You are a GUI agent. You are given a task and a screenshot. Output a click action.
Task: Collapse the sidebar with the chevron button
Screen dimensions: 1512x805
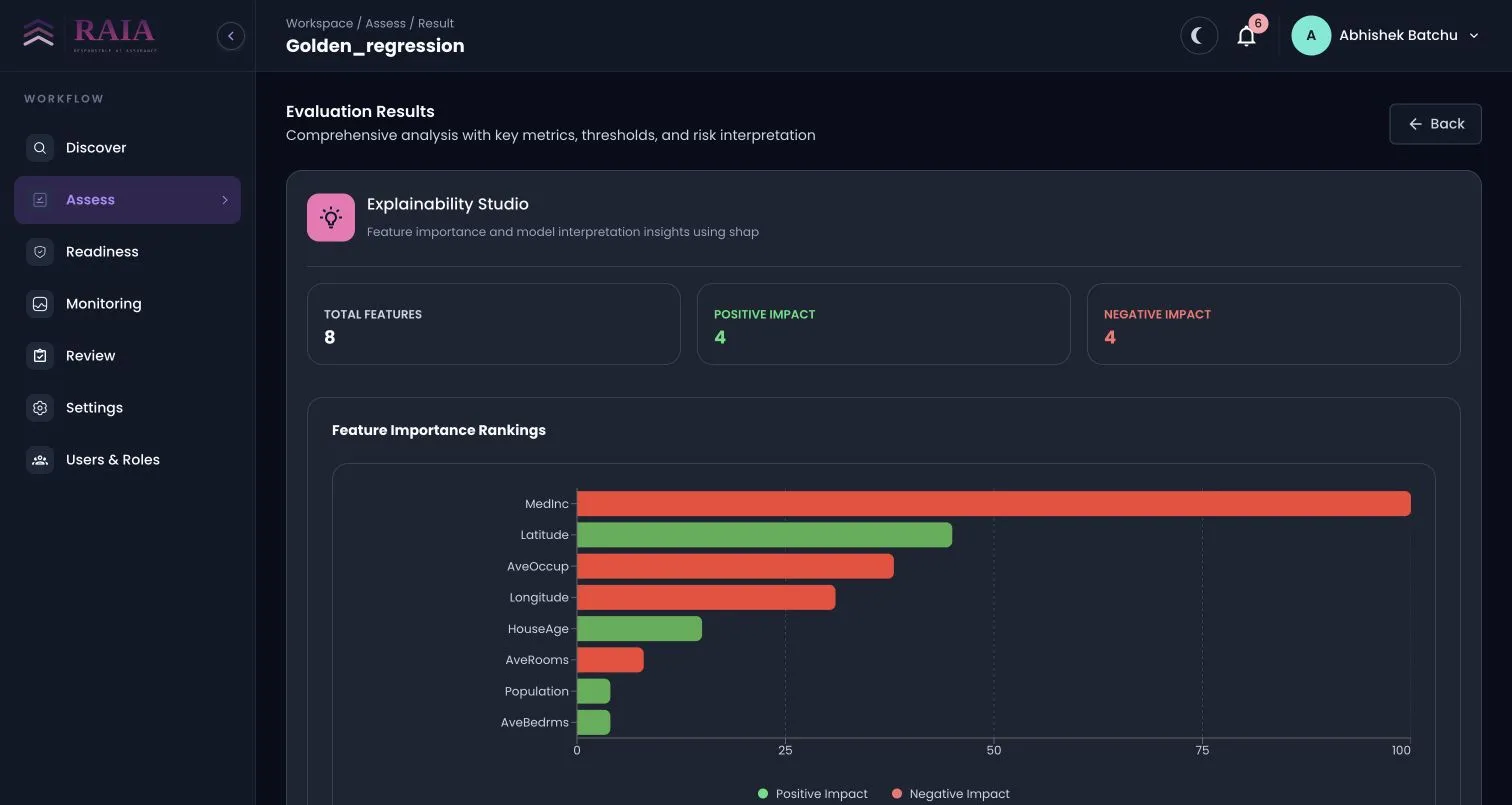pos(231,36)
